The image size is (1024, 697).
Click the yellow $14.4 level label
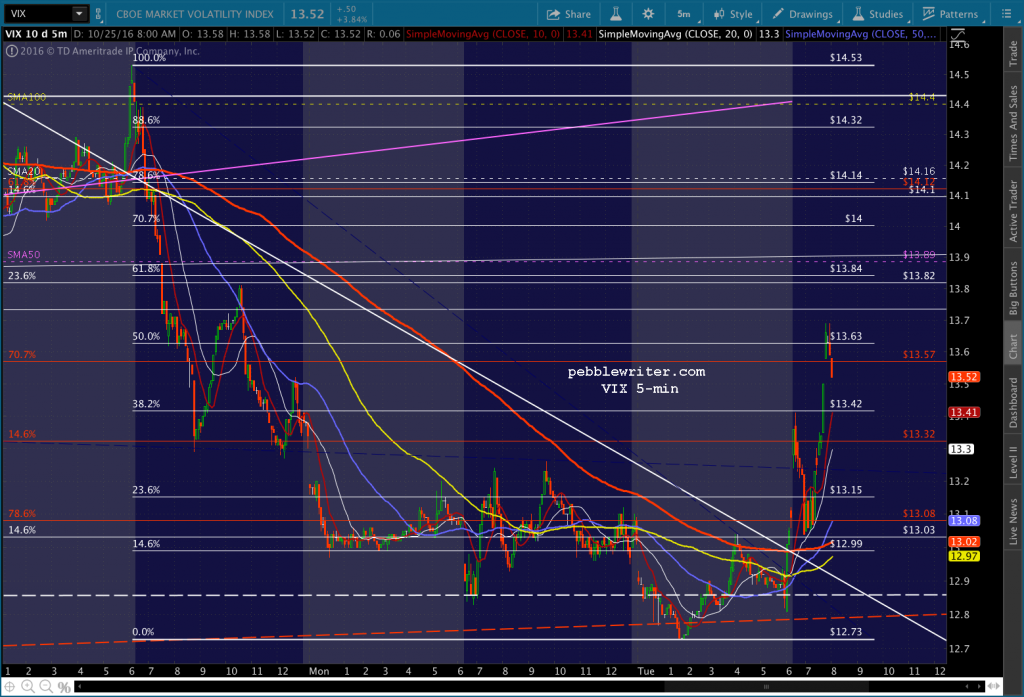[x=922, y=97]
